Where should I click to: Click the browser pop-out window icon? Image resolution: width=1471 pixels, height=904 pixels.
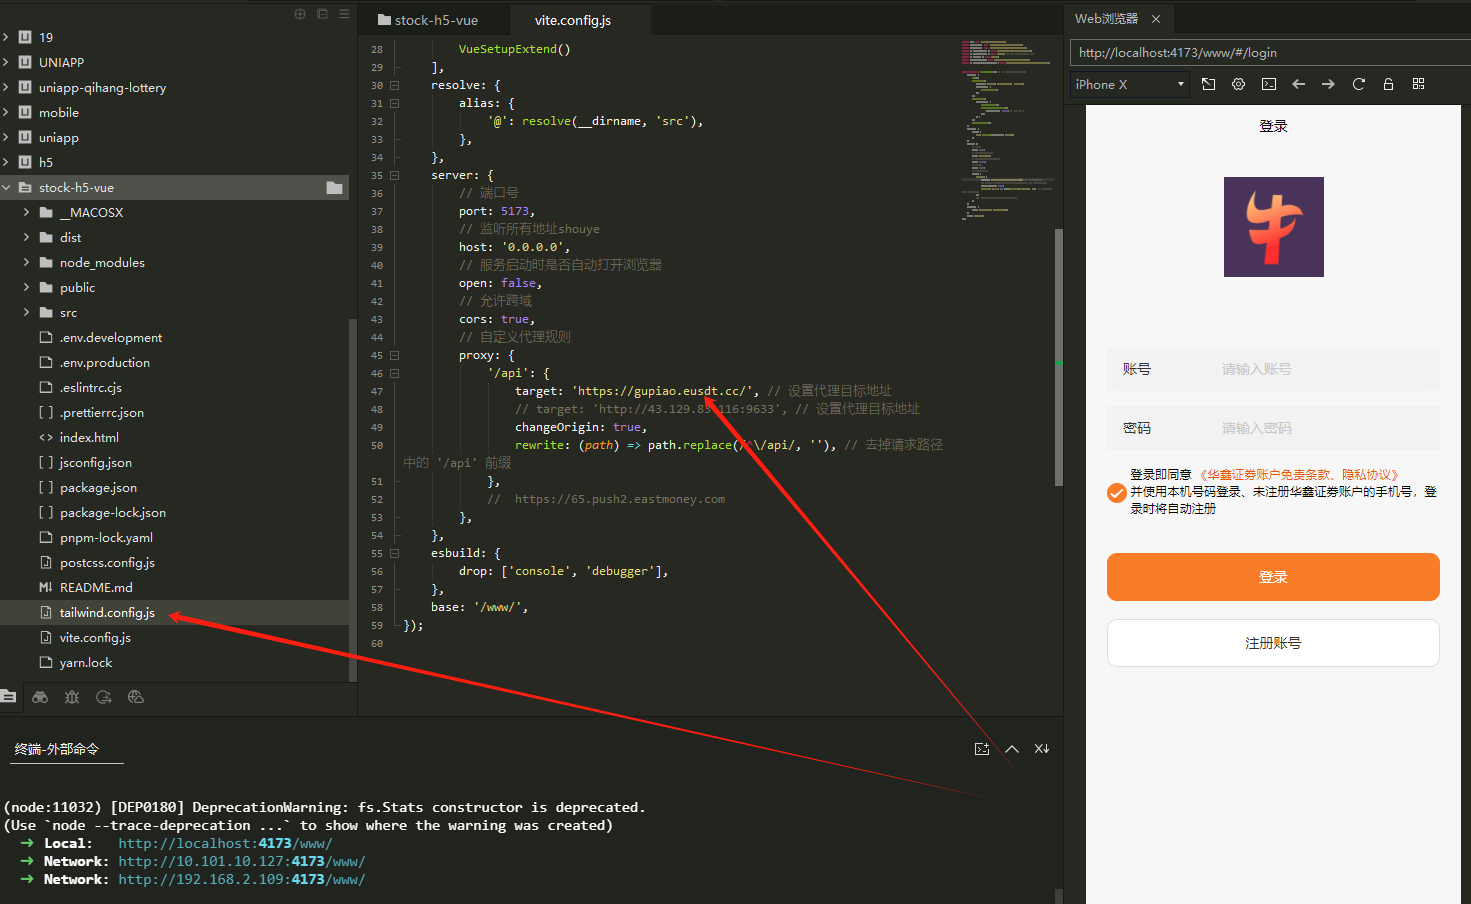1208,84
